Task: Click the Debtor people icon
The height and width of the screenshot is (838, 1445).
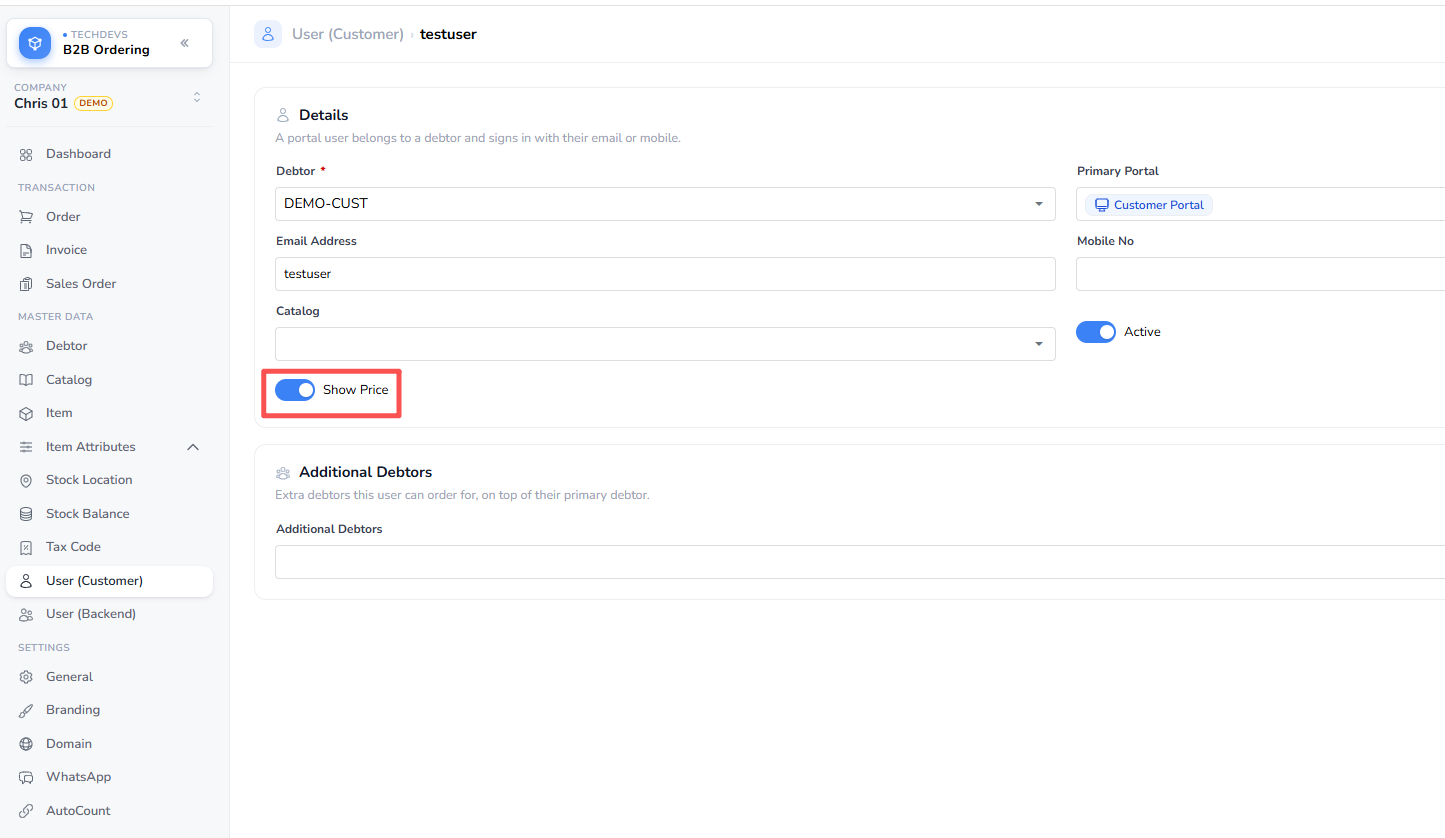Action: point(26,346)
